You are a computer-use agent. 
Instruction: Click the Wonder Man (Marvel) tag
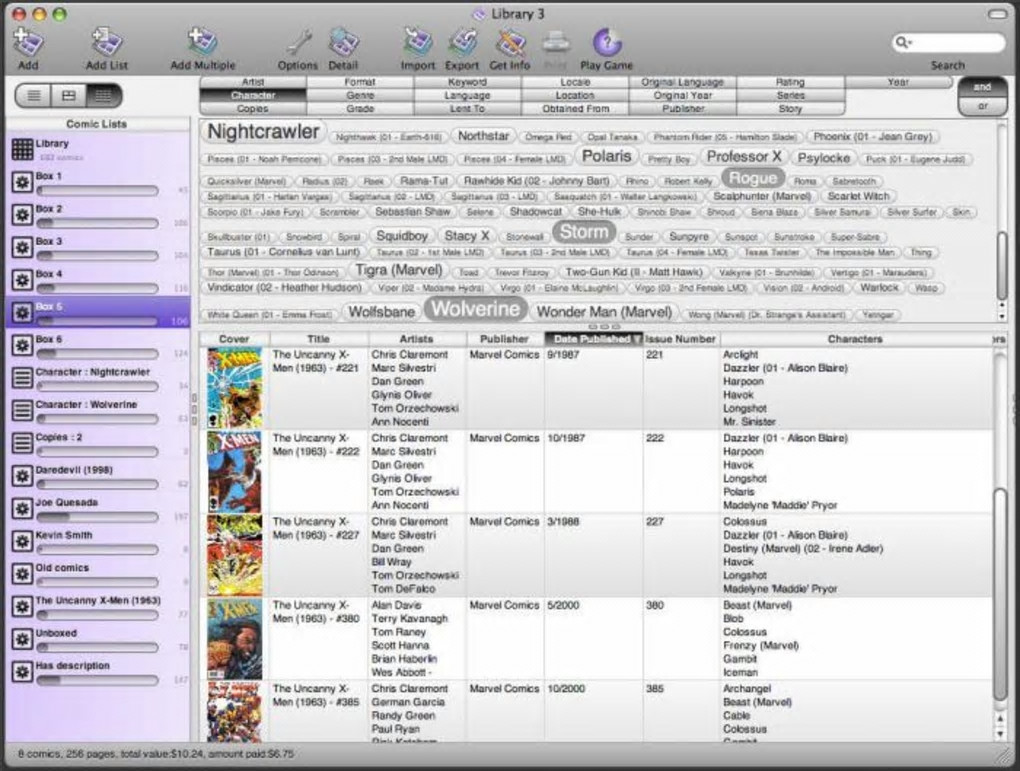[x=604, y=312]
